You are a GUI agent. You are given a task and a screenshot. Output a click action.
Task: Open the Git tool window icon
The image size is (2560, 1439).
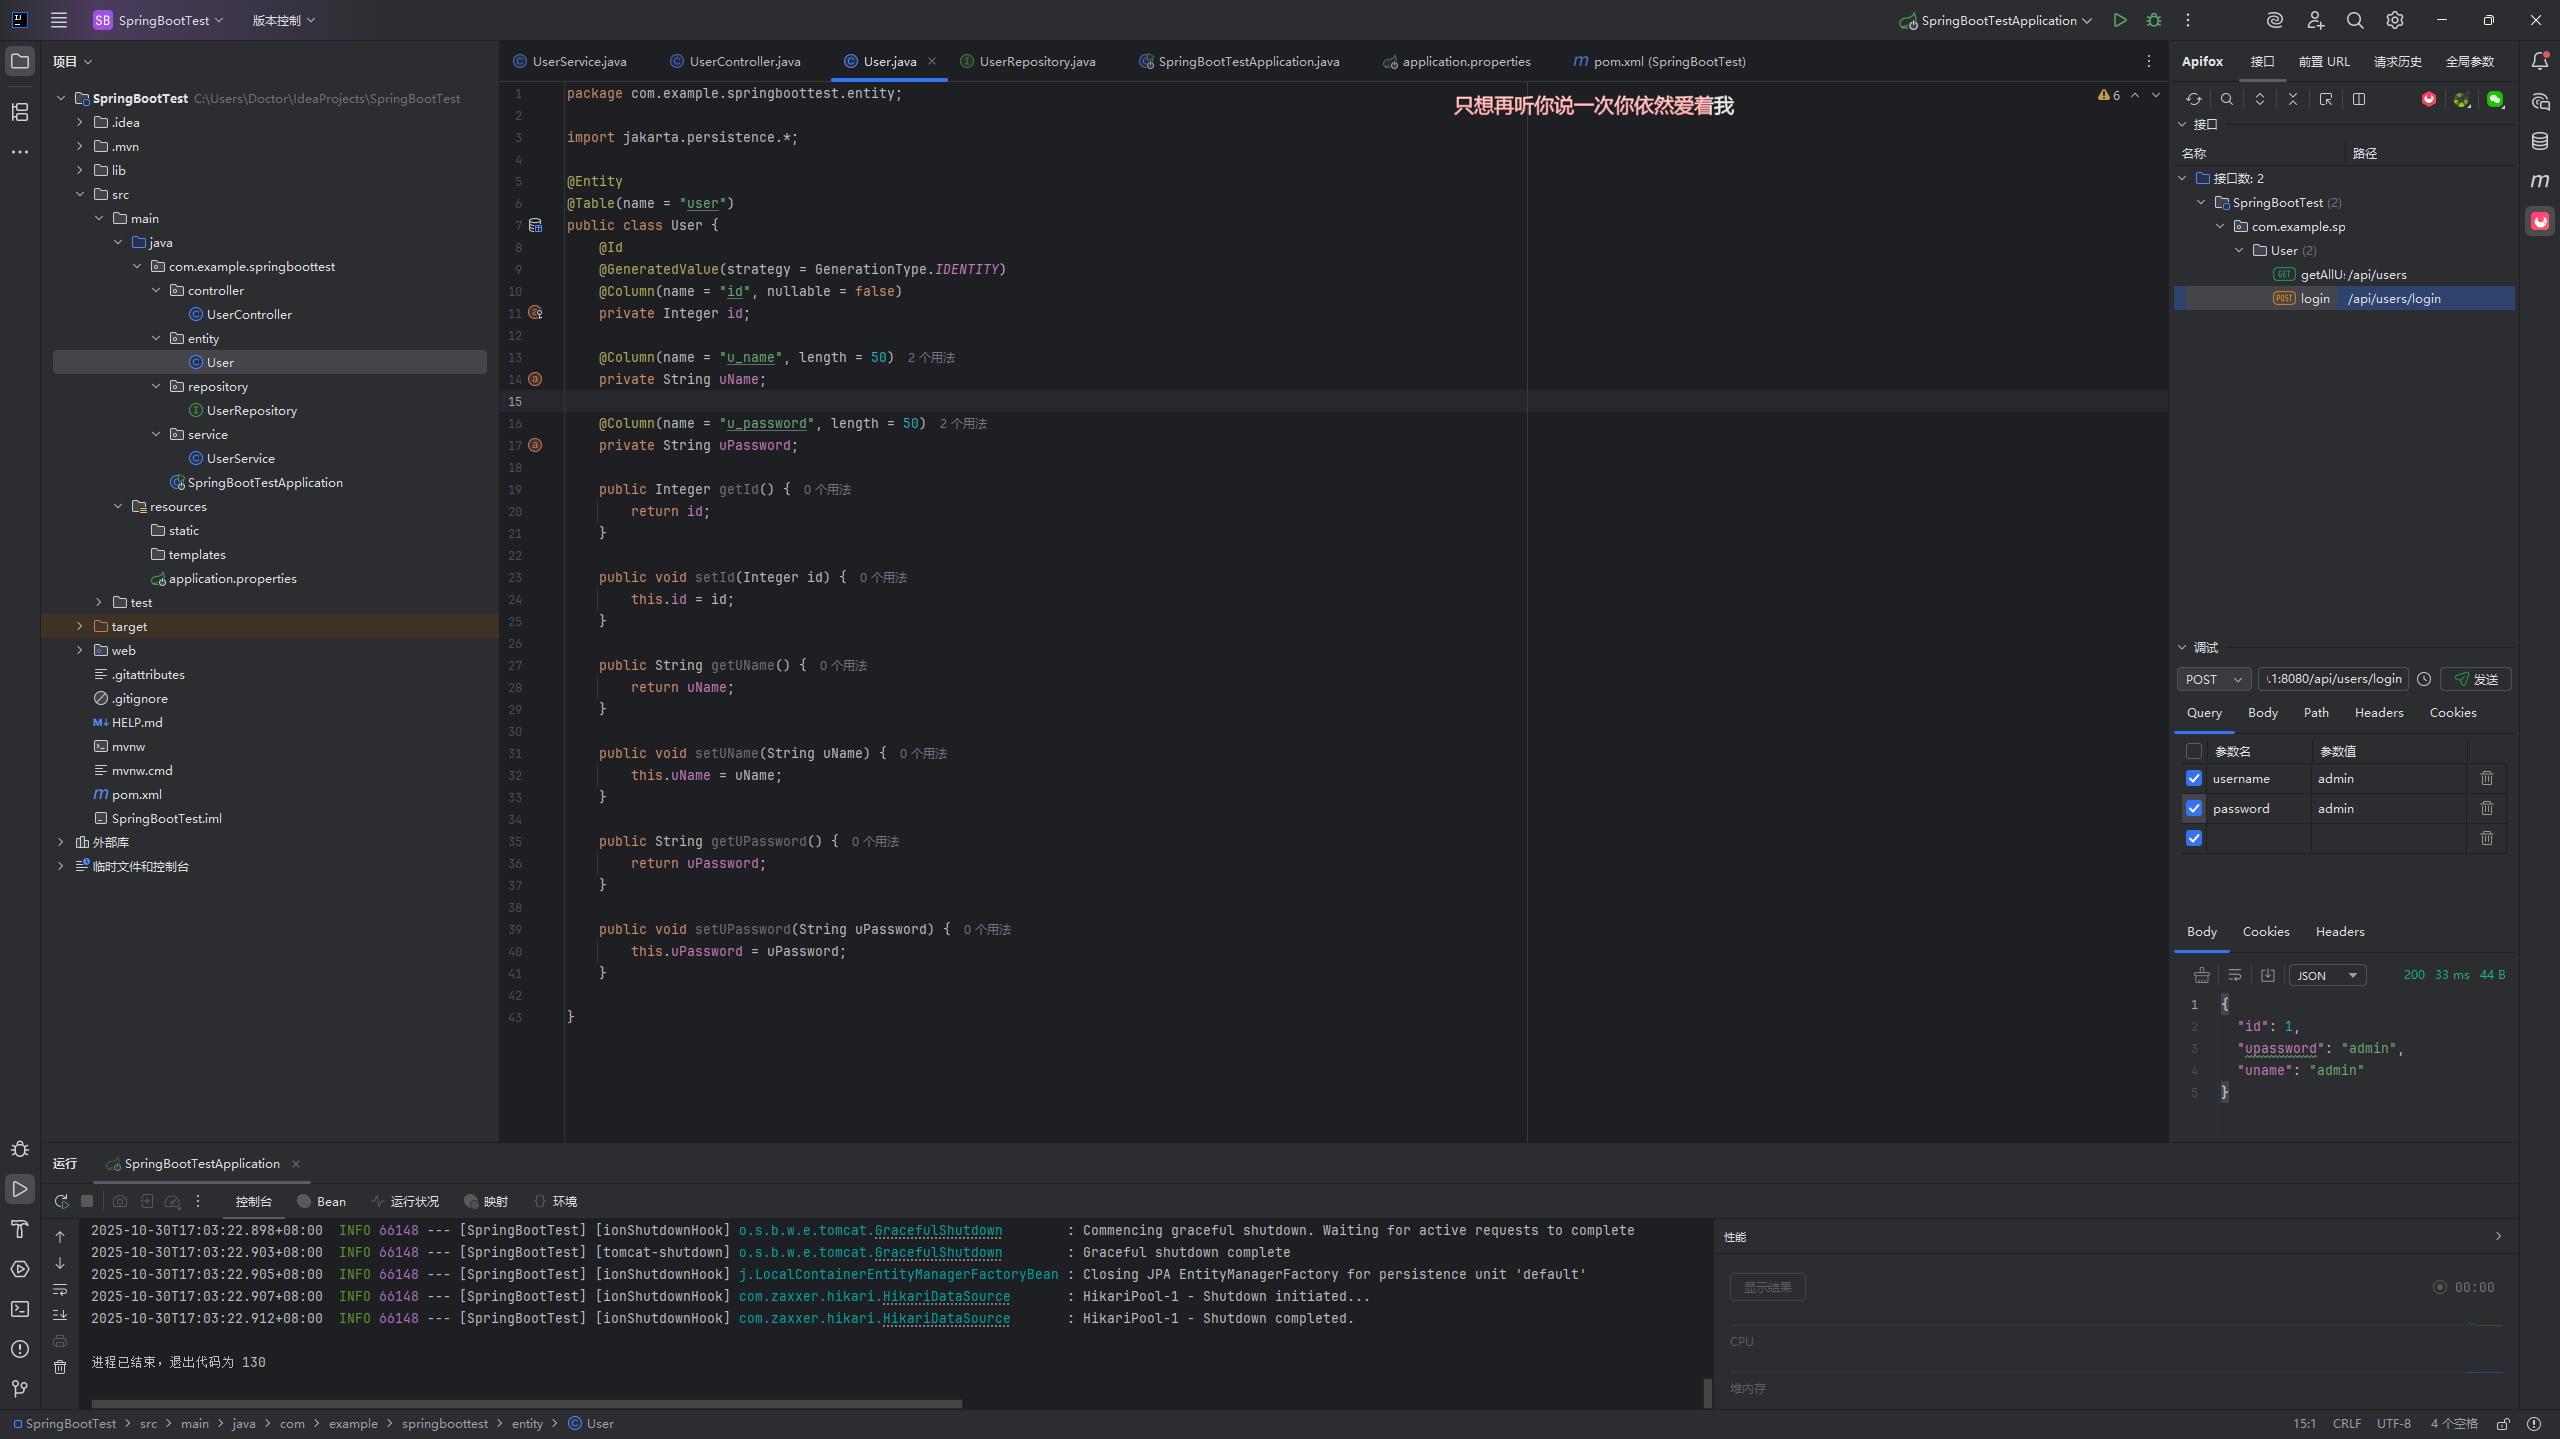click(x=20, y=1388)
